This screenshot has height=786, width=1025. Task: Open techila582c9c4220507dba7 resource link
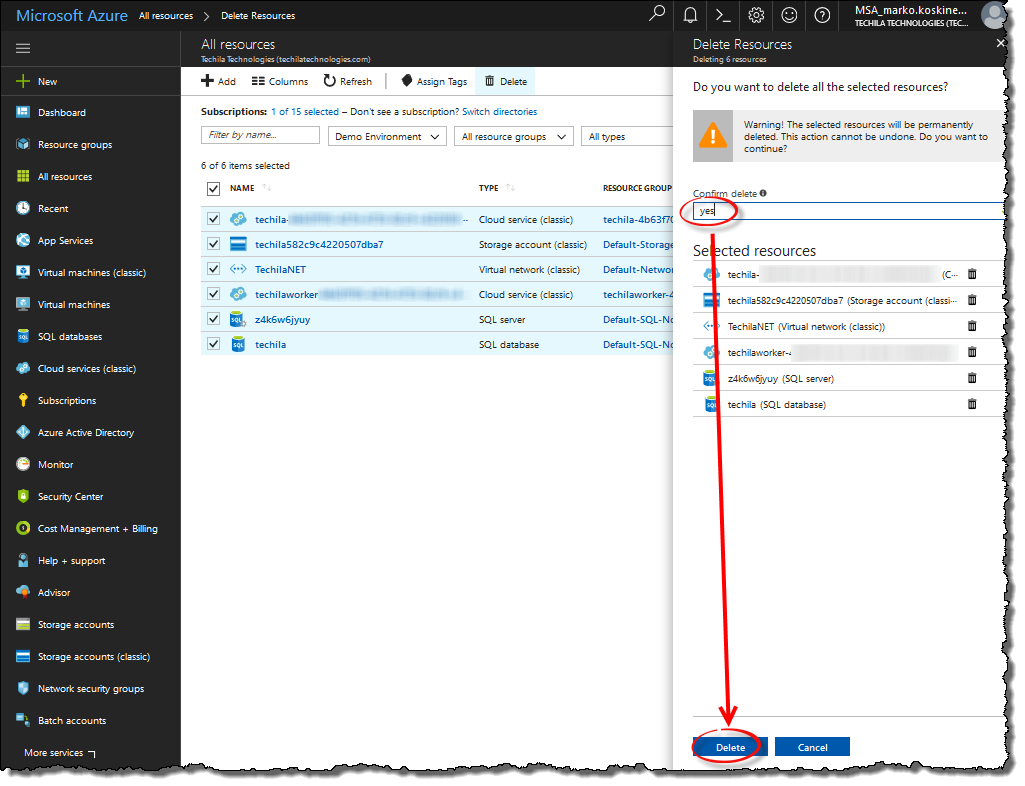click(319, 245)
